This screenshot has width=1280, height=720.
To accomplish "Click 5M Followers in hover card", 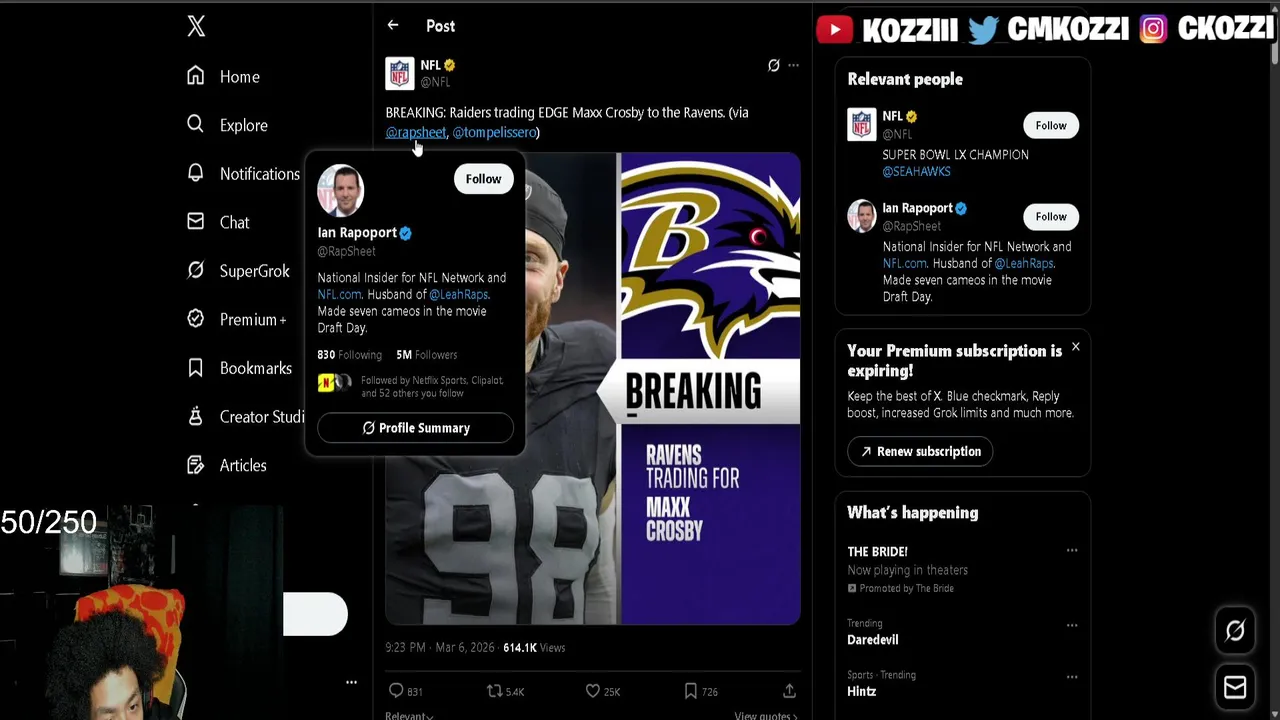I will point(427,355).
